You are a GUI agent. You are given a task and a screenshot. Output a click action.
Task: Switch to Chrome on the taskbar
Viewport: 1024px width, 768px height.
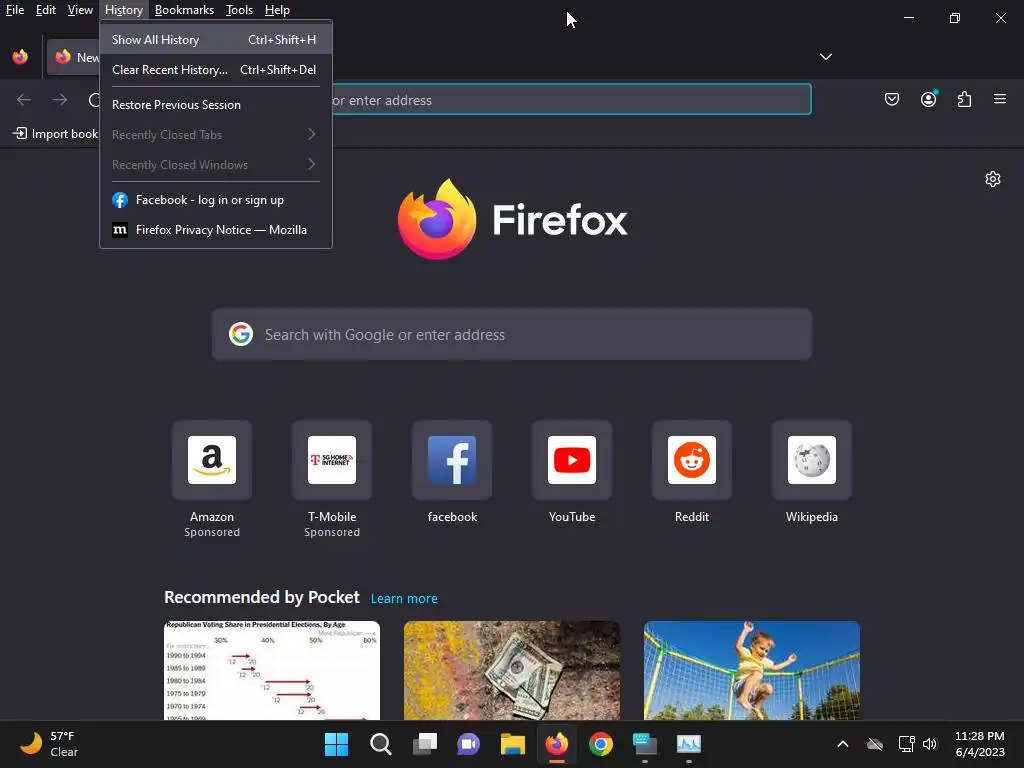pos(601,744)
